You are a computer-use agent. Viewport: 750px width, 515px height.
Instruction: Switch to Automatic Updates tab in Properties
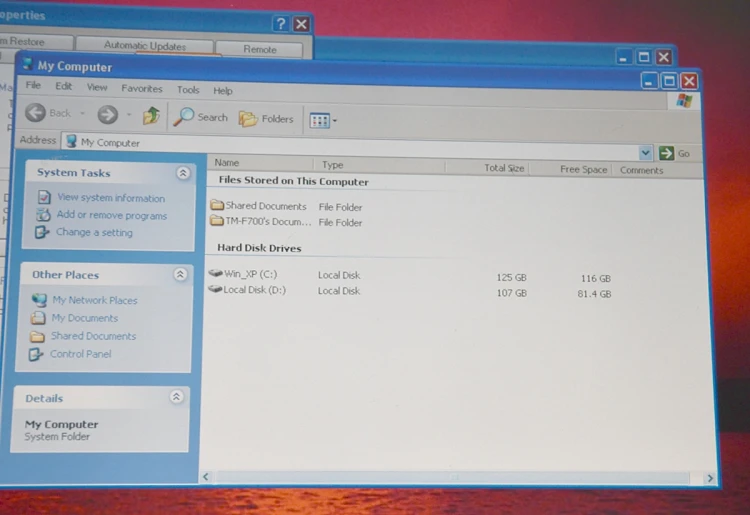pyautogui.click(x=144, y=46)
